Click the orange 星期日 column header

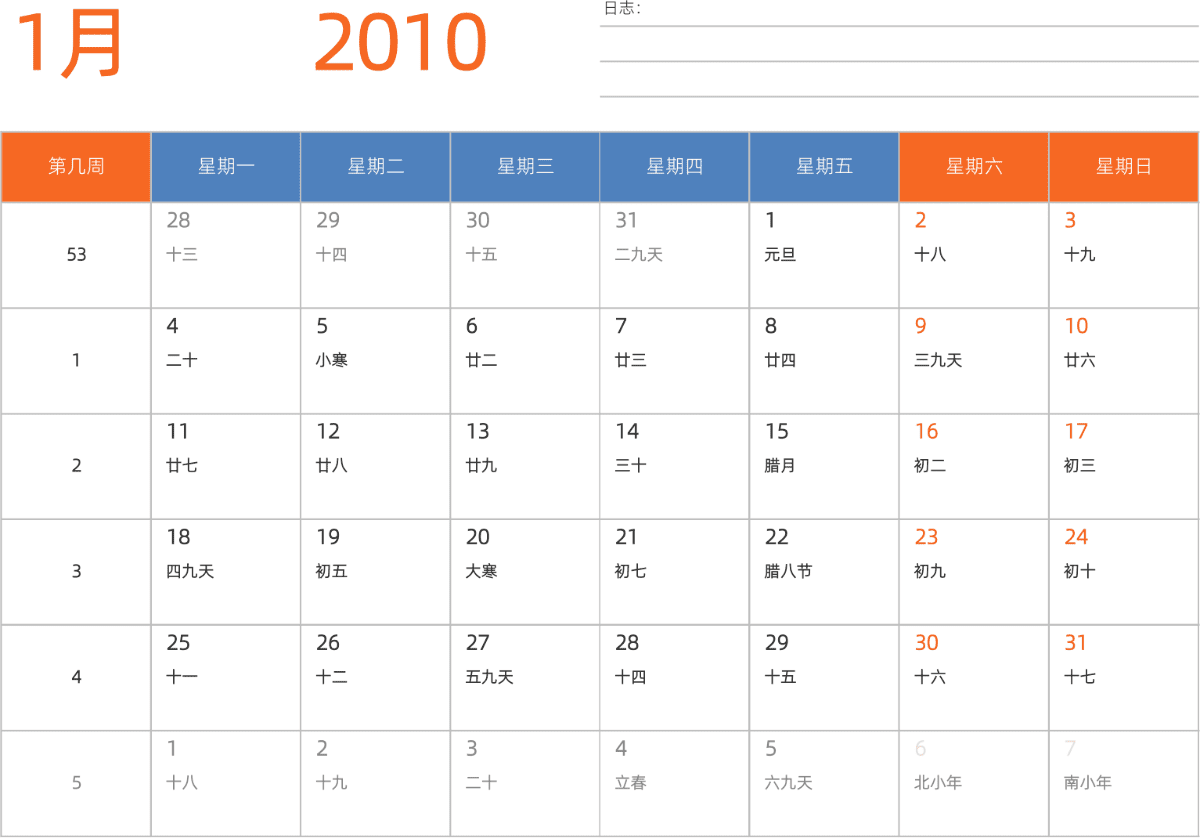(x=1124, y=167)
